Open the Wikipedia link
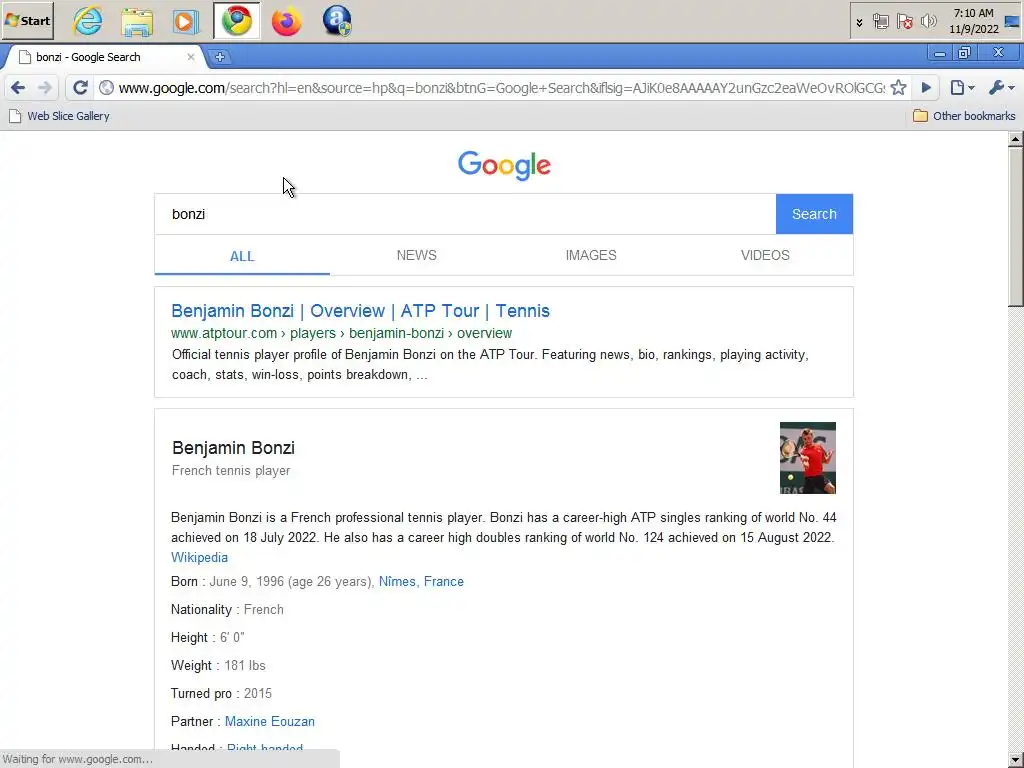This screenshot has width=1024, height=768. coord(199,557)
